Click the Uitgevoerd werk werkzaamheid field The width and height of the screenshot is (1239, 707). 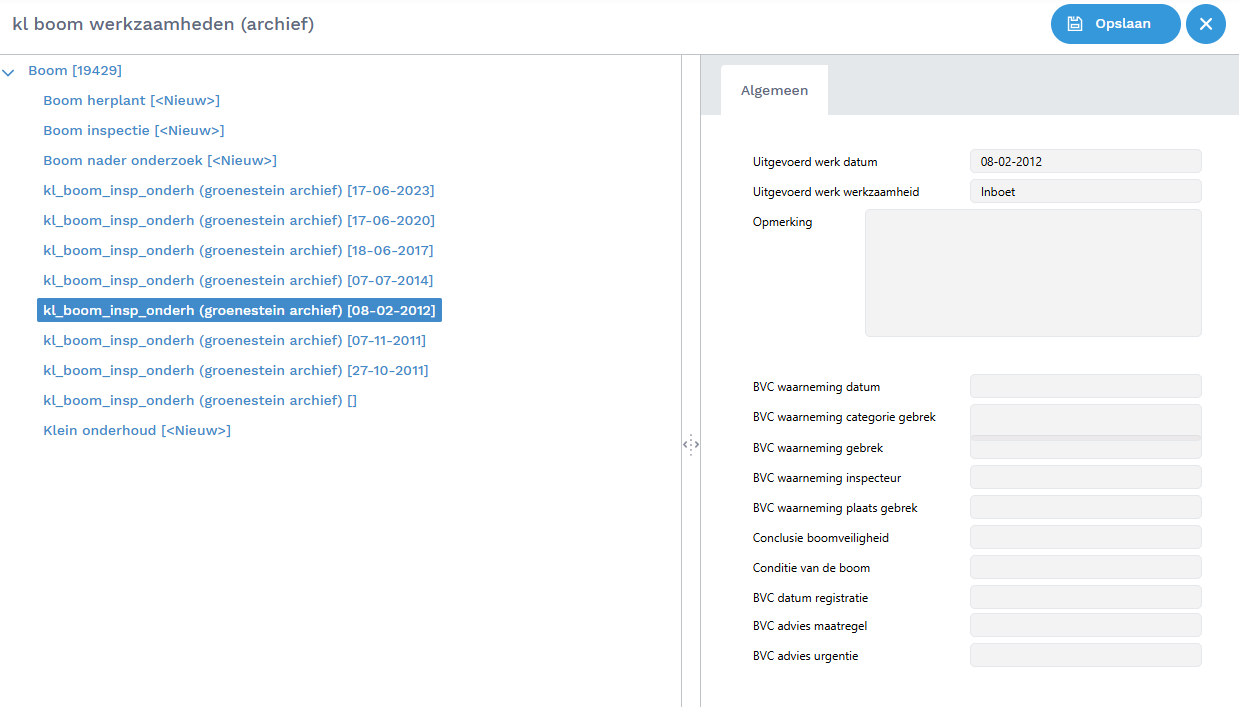(1085, 191)
